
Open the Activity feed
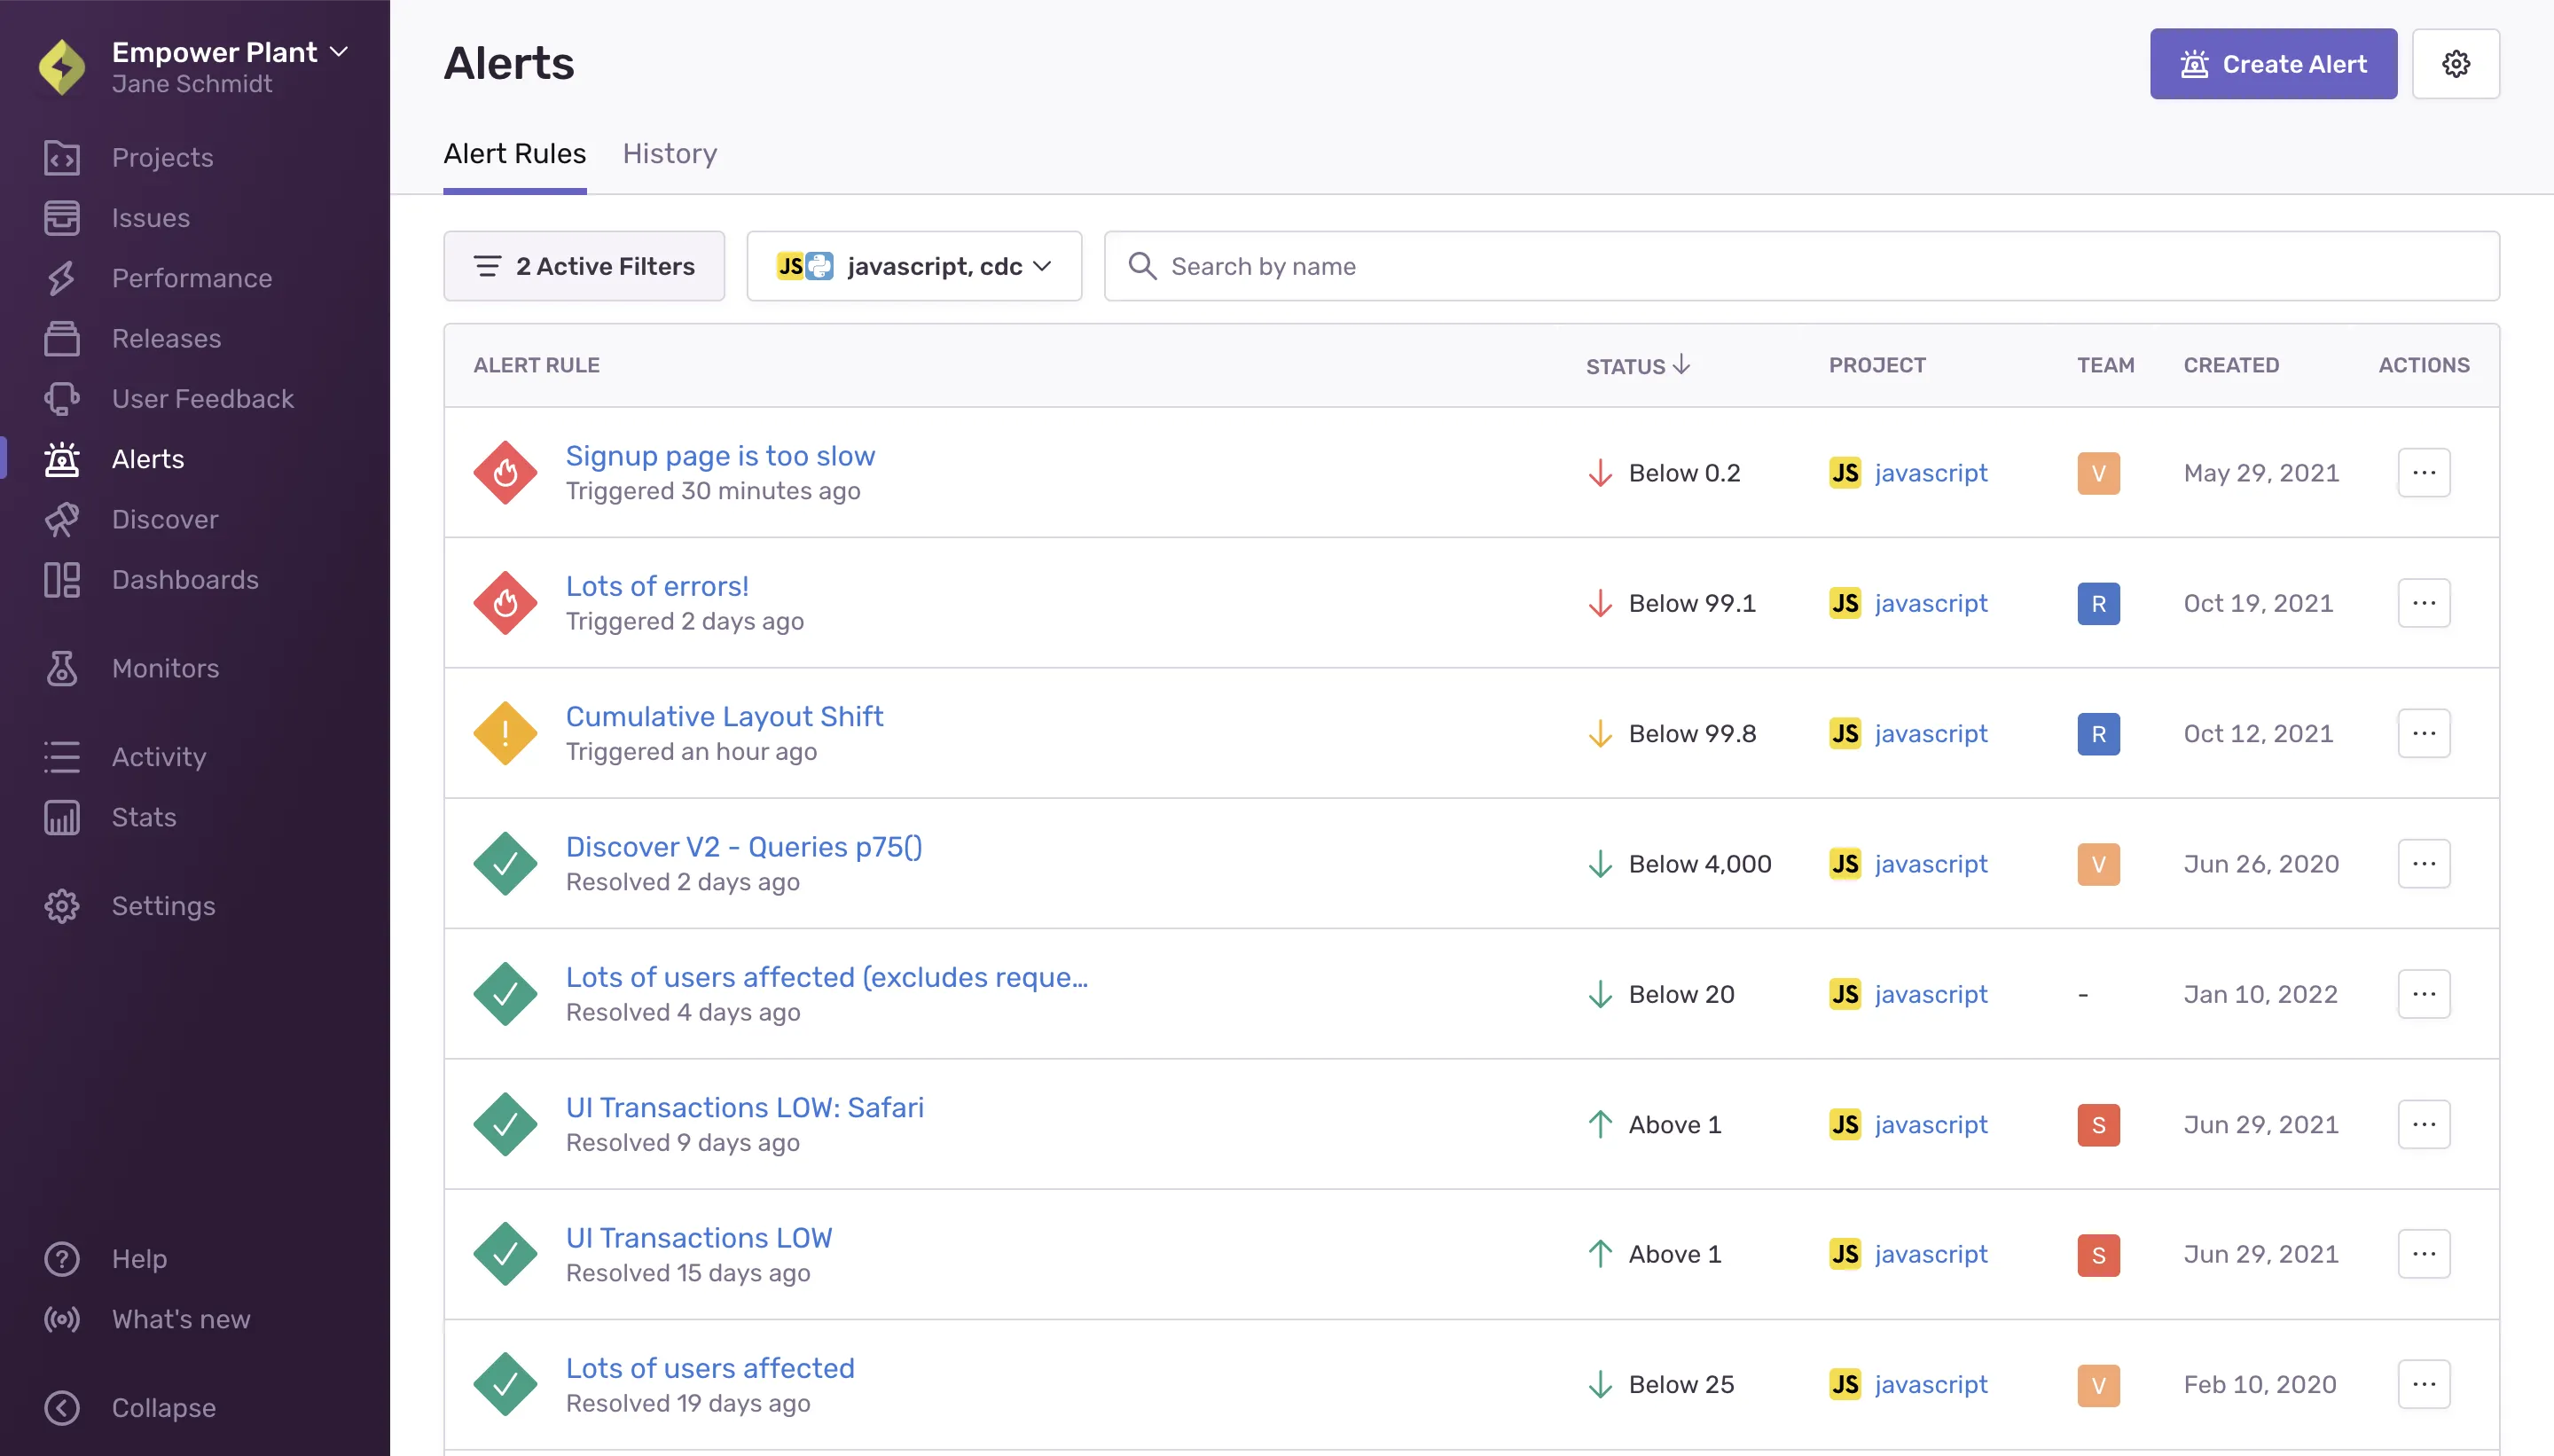pyautogui.click(x=158, y=756)
